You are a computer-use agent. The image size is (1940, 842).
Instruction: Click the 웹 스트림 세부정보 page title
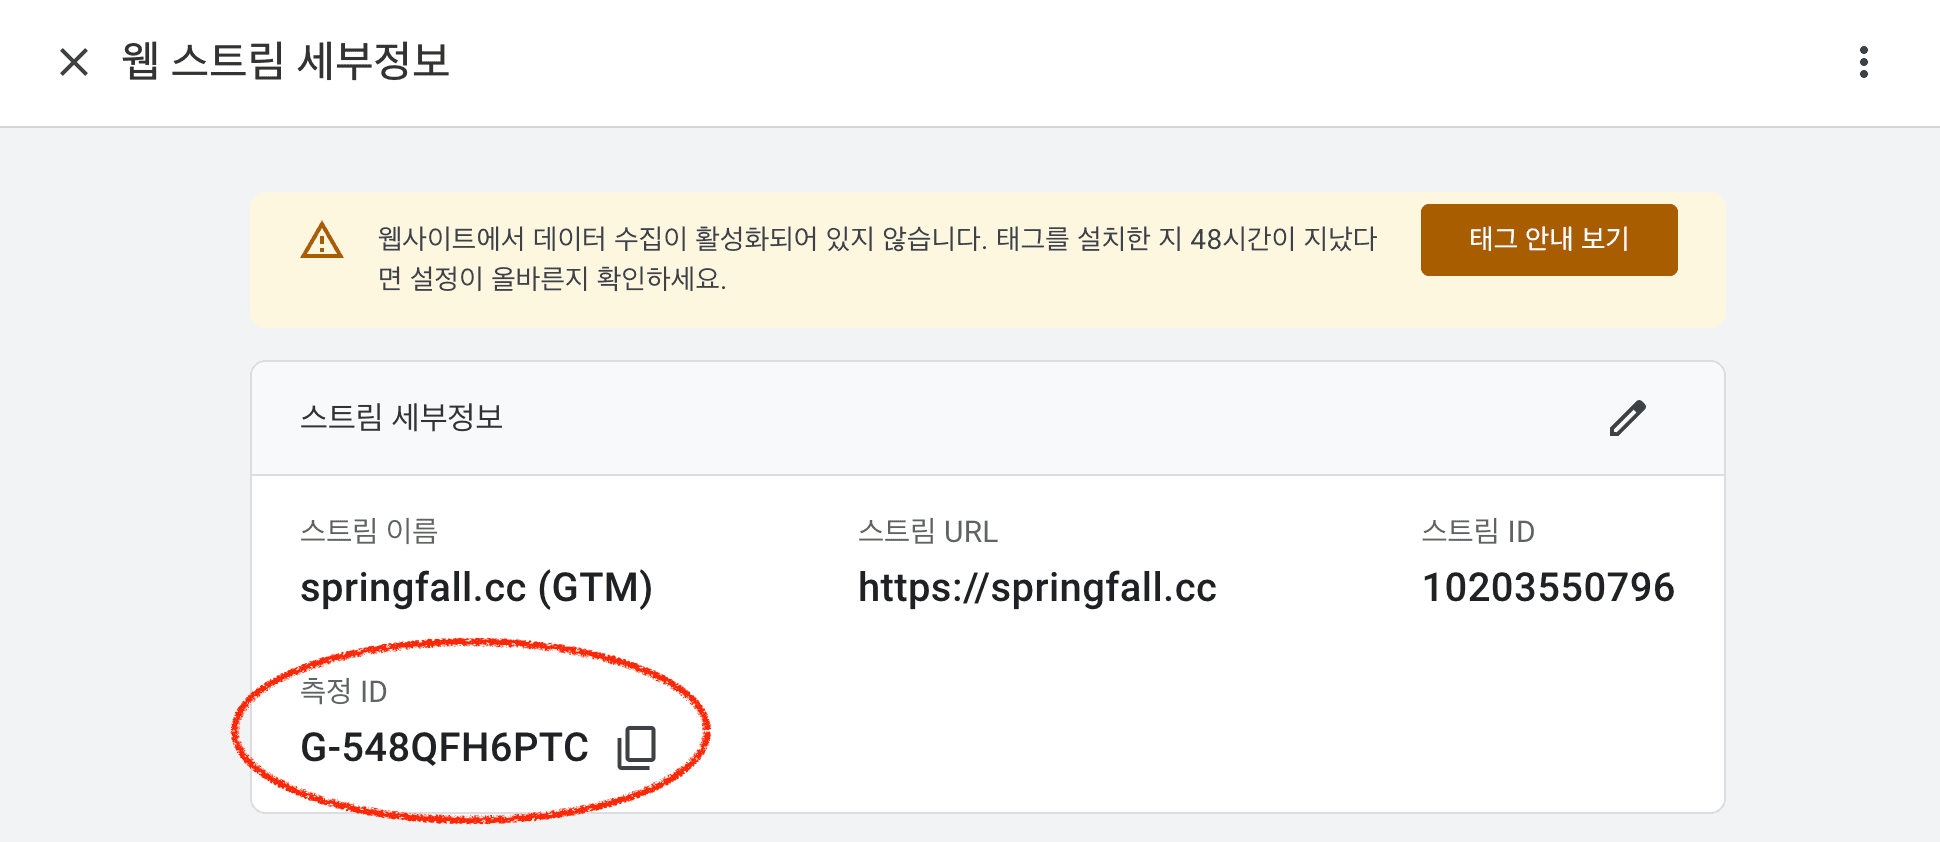pyautogui.click(x=286, y=62)
